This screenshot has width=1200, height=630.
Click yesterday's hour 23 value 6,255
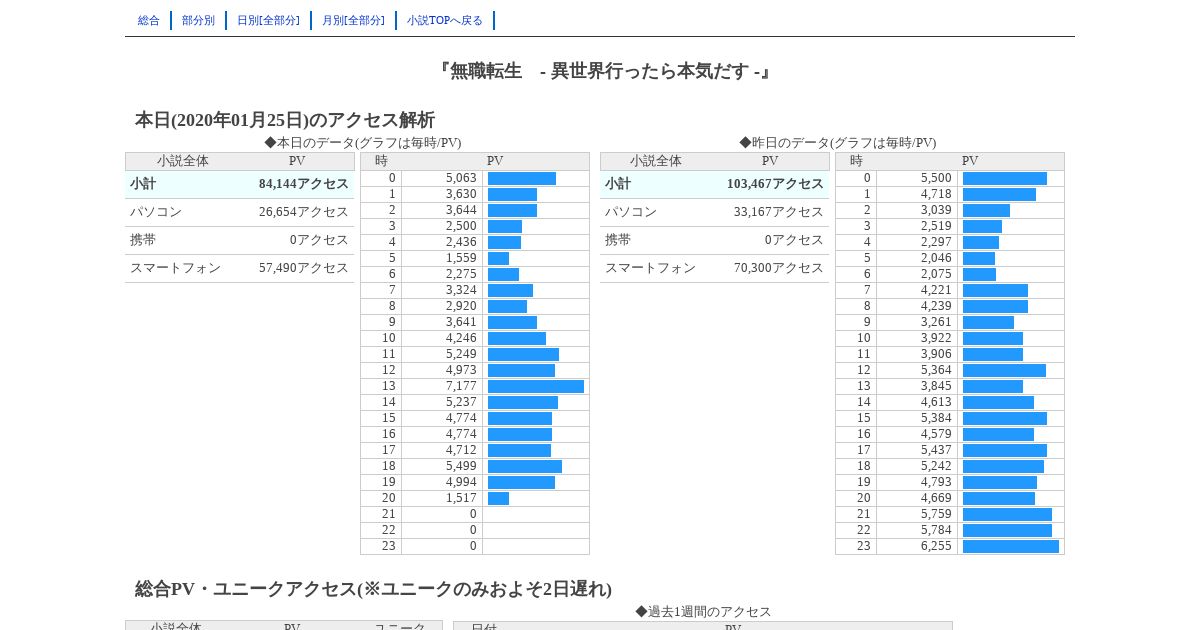(x=936, y=546)
